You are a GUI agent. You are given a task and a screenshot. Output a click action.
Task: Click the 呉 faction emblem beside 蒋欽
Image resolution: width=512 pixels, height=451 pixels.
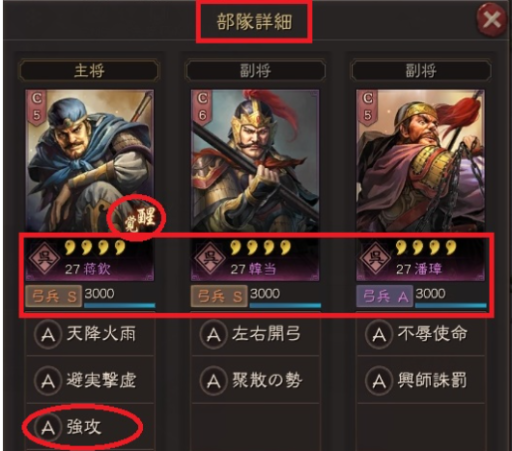44,259
